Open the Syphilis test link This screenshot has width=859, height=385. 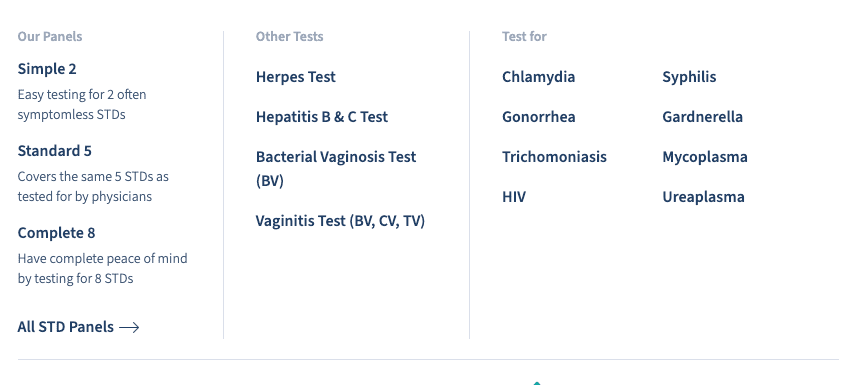pyautogui.click(x=689, y=77)
